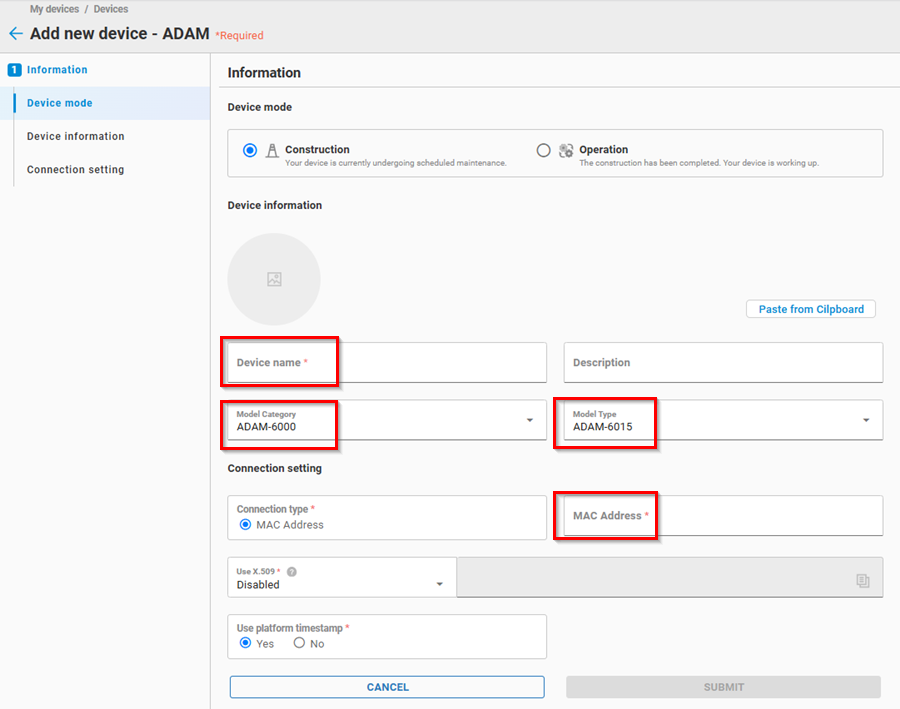The image size is (900, 709).
Task: Select MAC Address connection type radio
Action: [246, 524]
